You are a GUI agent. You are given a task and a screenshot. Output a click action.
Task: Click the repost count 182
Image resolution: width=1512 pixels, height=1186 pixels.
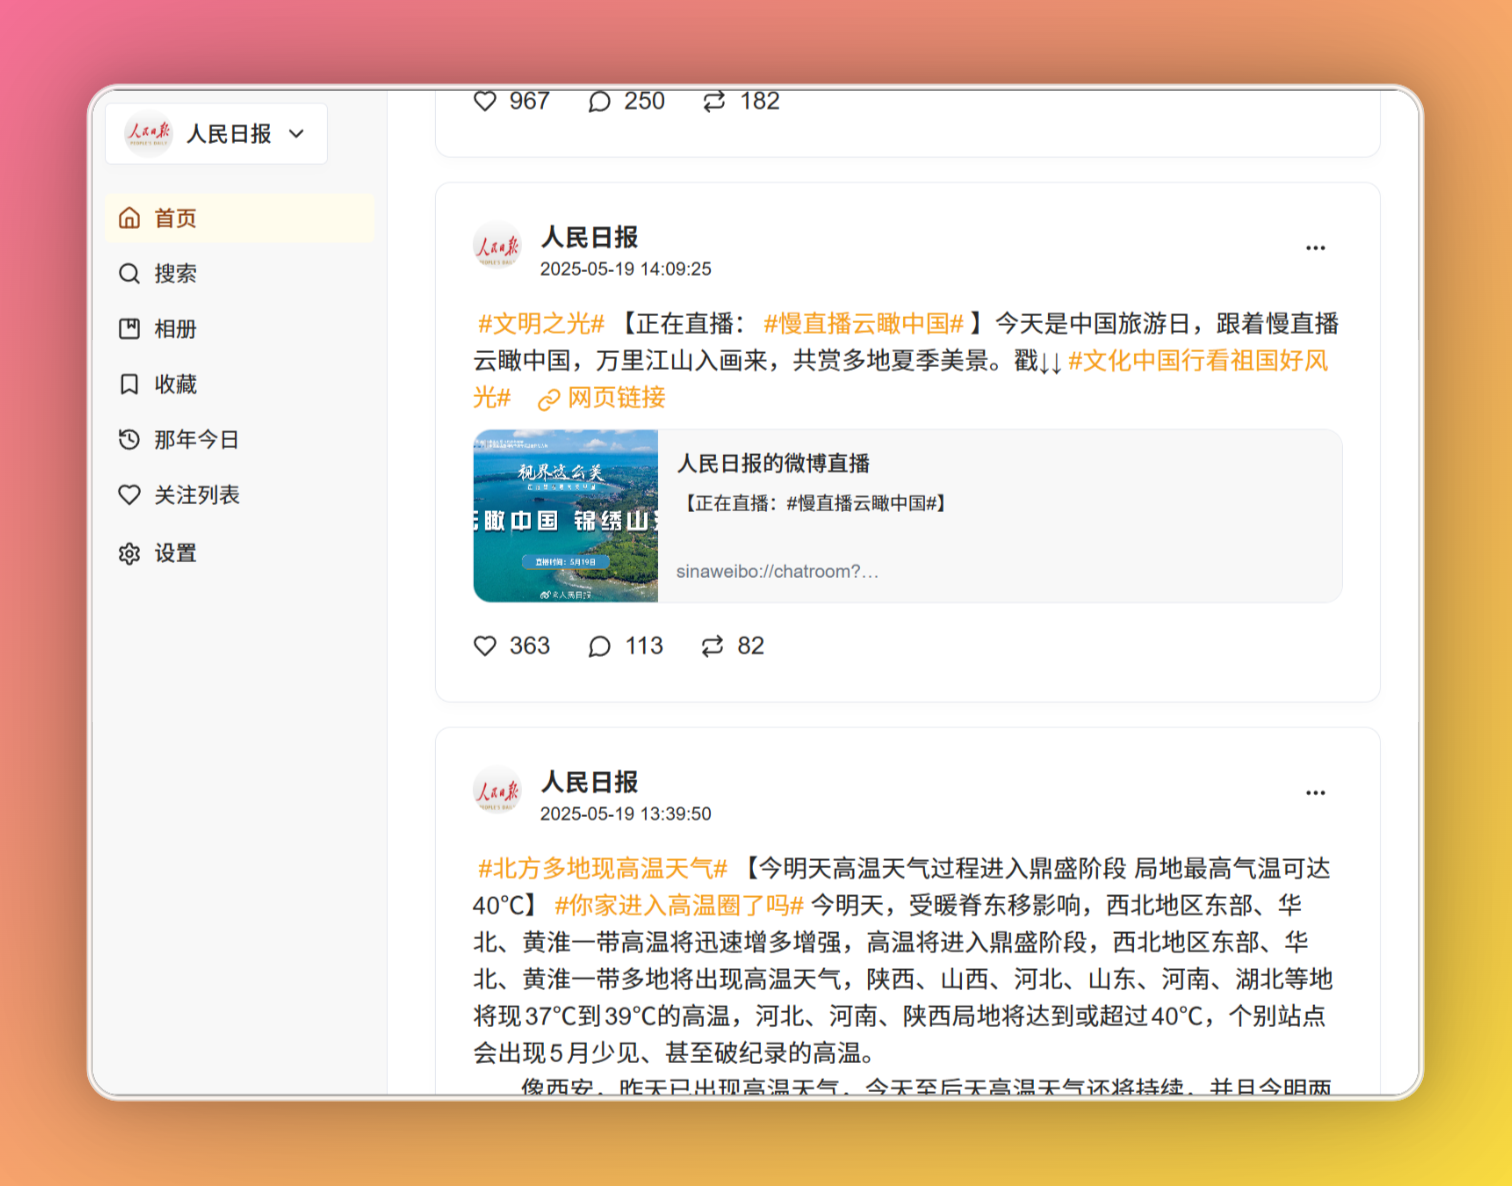760,101
